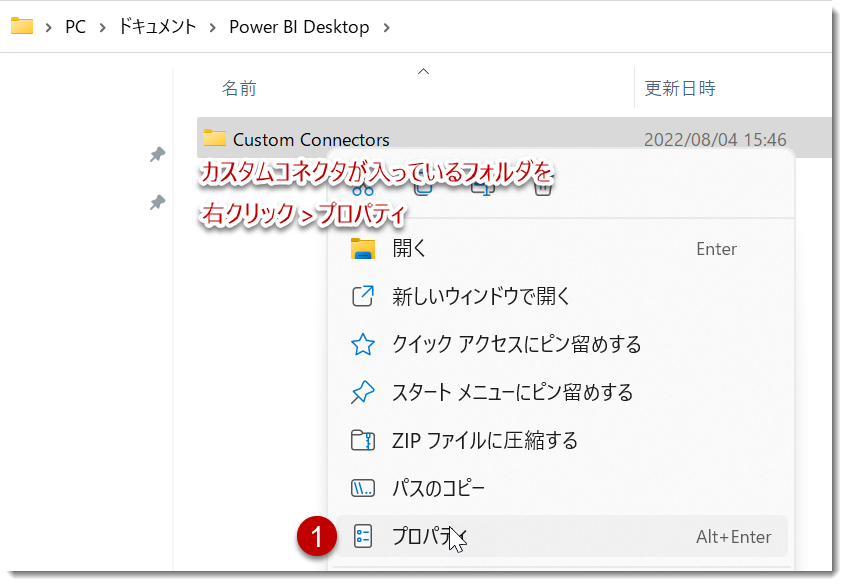
Task: Choose クイック アクセスにピン留めする
Action: (561, 345)
